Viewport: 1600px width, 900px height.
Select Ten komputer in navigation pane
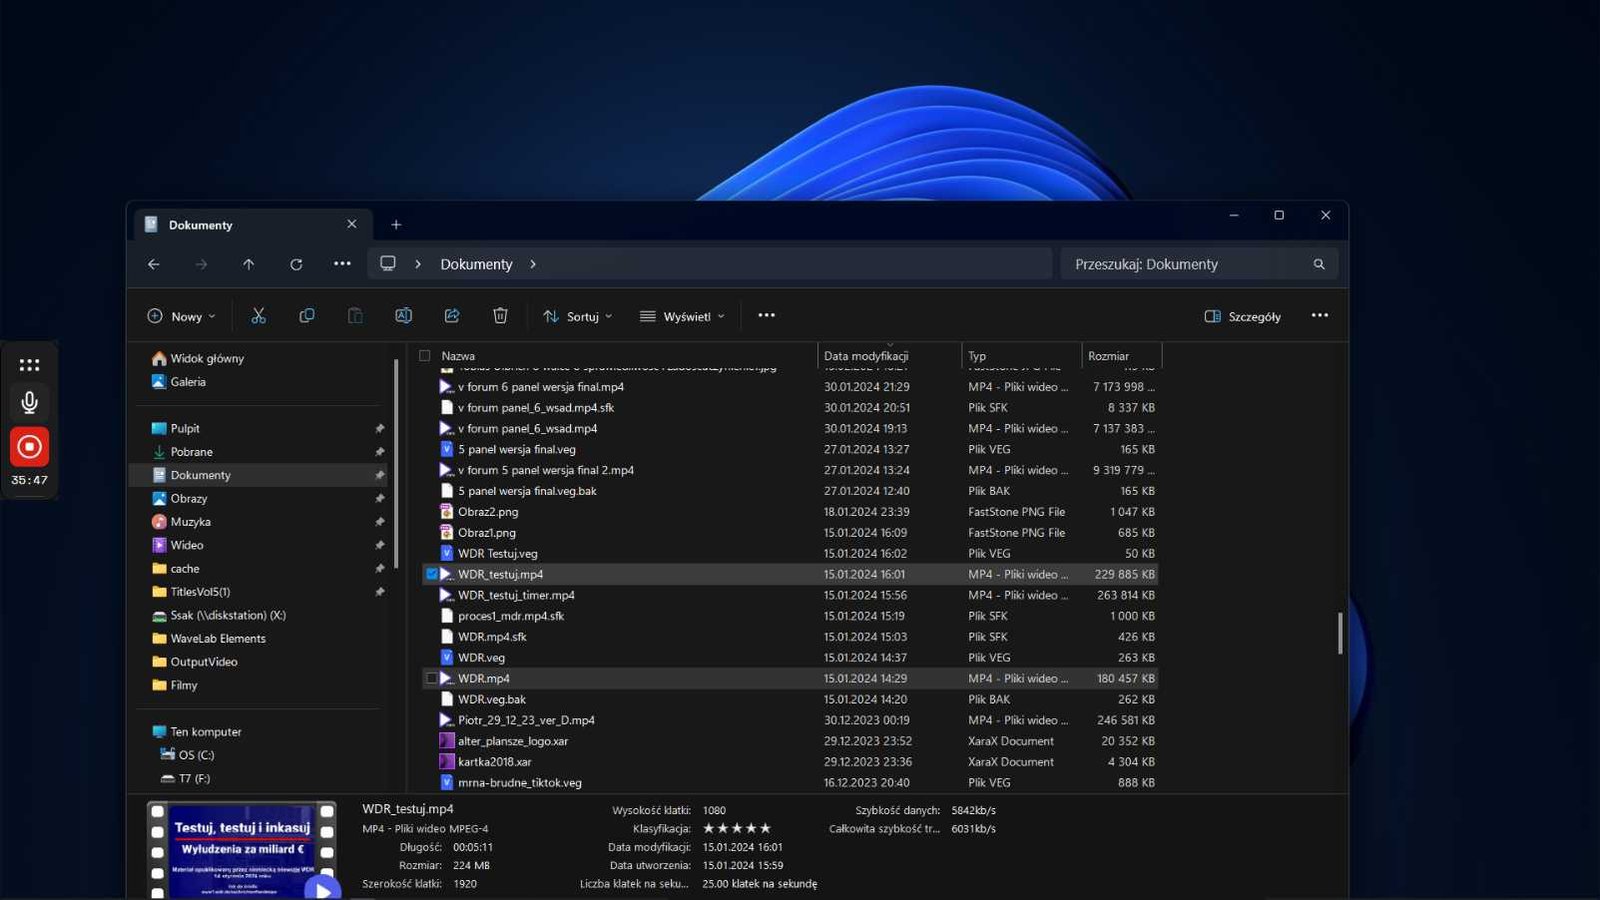tap(206, 732)
